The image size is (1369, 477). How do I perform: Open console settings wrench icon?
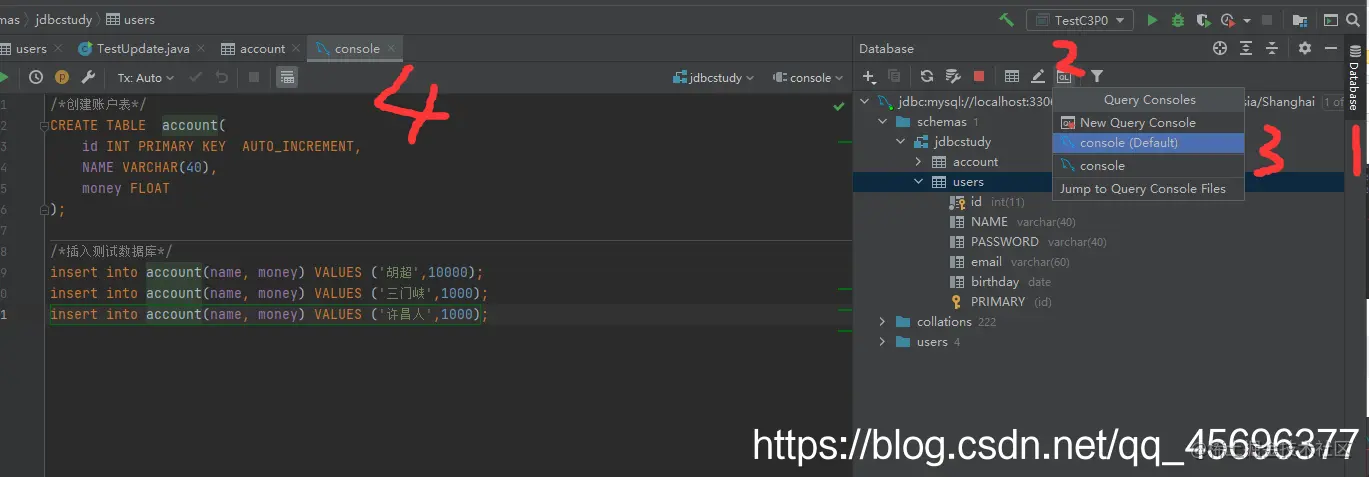tap(88, 77)
